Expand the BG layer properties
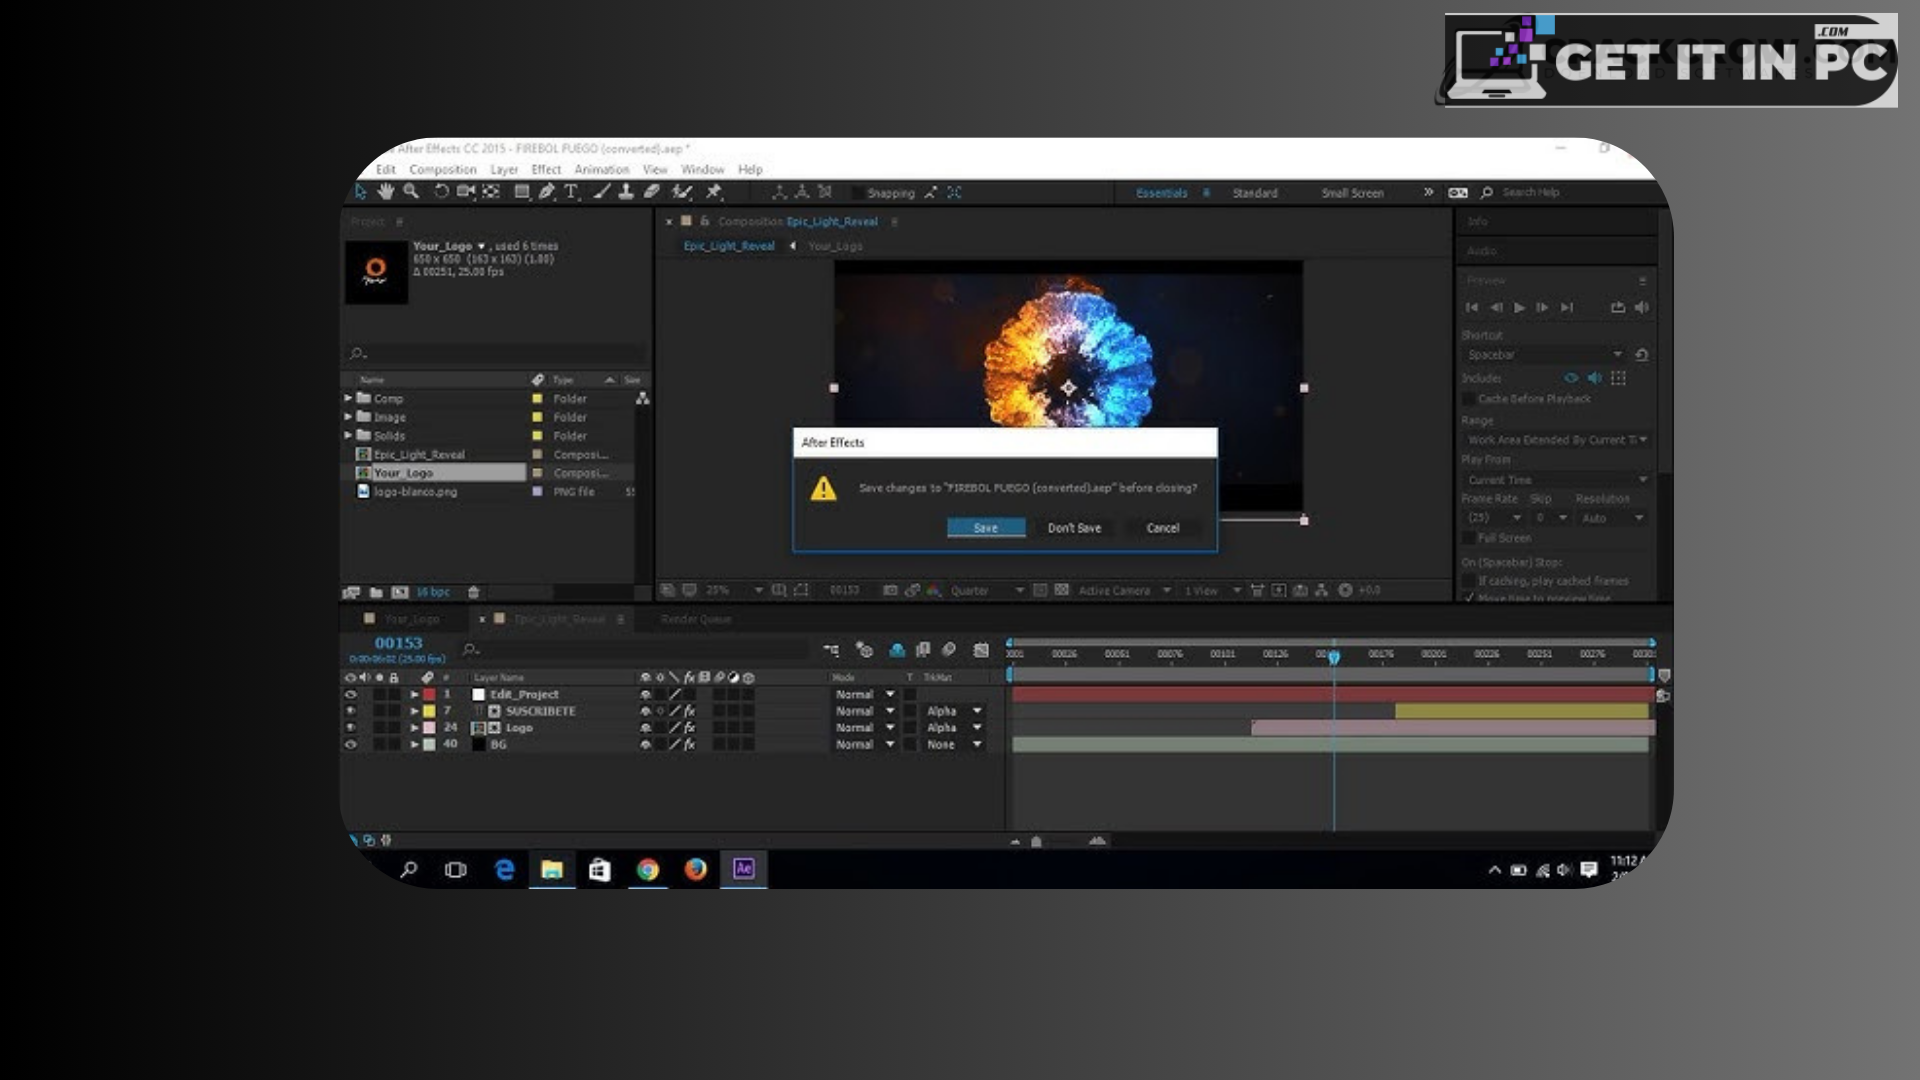 pos(414,745)
